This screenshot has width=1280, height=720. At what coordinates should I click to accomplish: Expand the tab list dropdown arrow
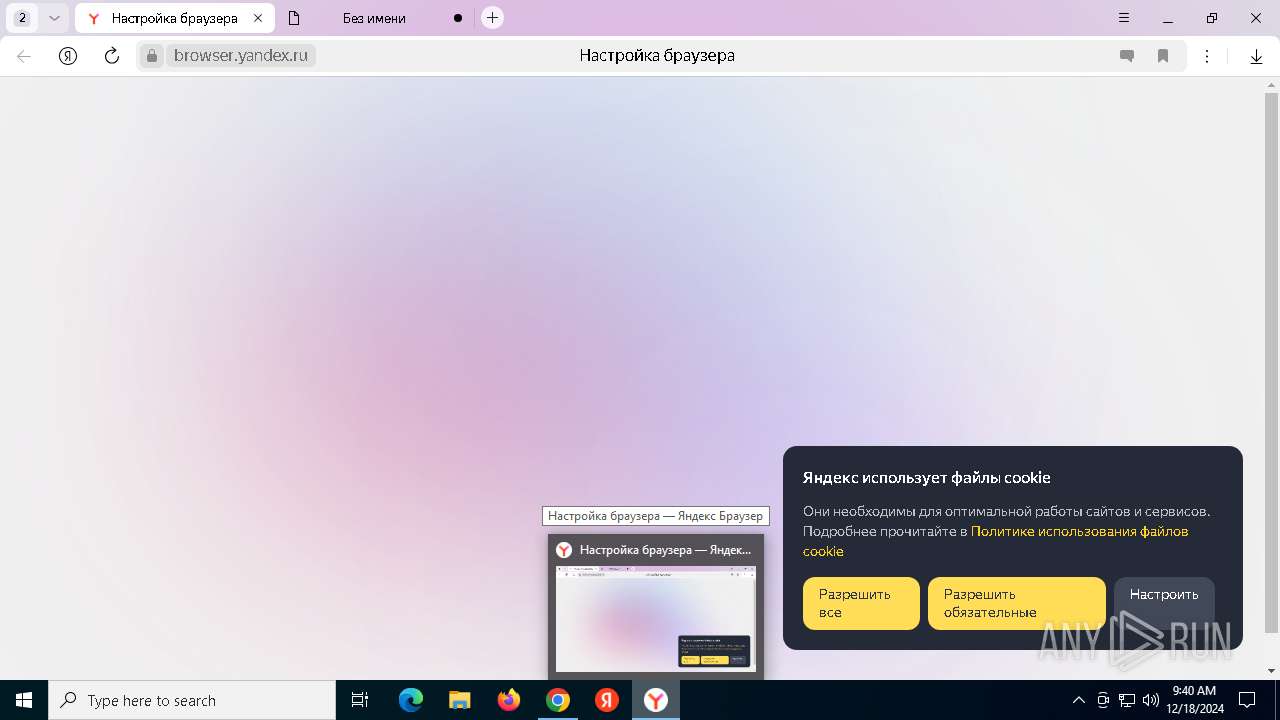[x=55, y=18]
